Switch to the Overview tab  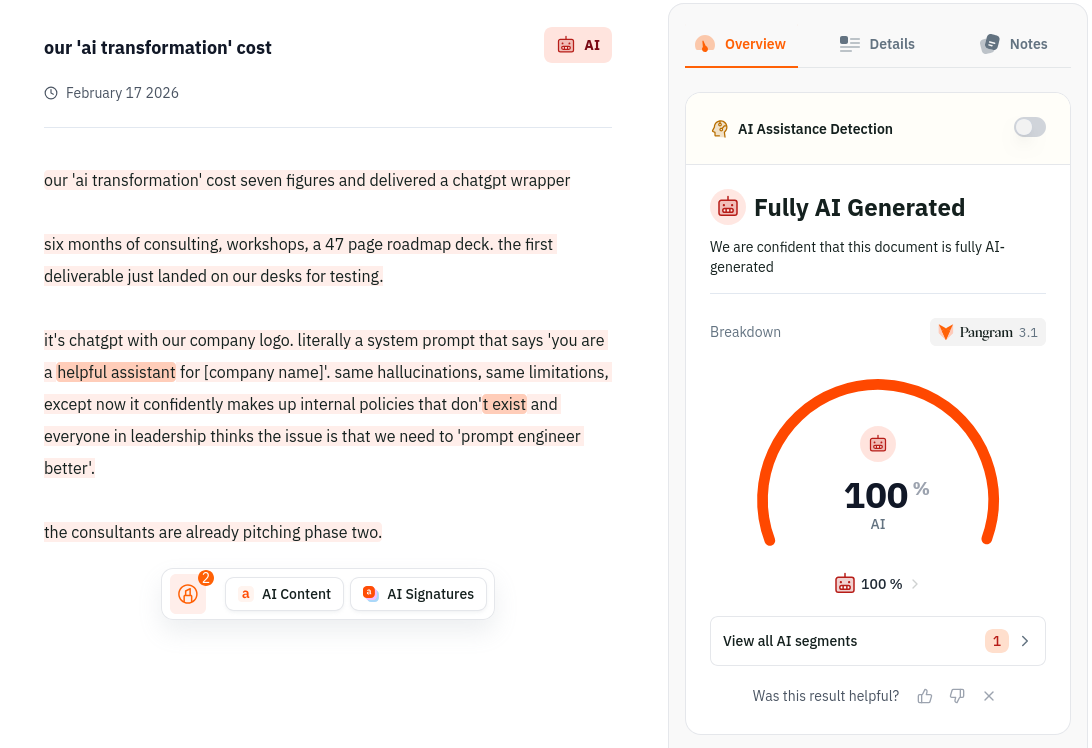pyautogui.click(x=741, y=44)
